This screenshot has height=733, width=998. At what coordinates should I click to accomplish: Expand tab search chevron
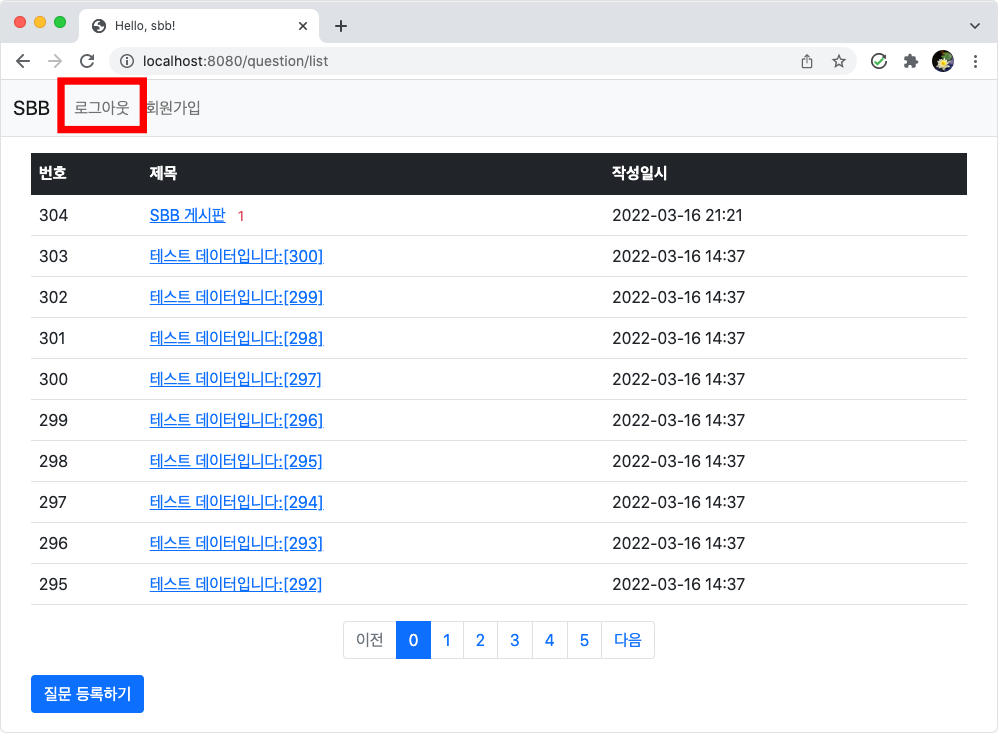click(974, 26)
